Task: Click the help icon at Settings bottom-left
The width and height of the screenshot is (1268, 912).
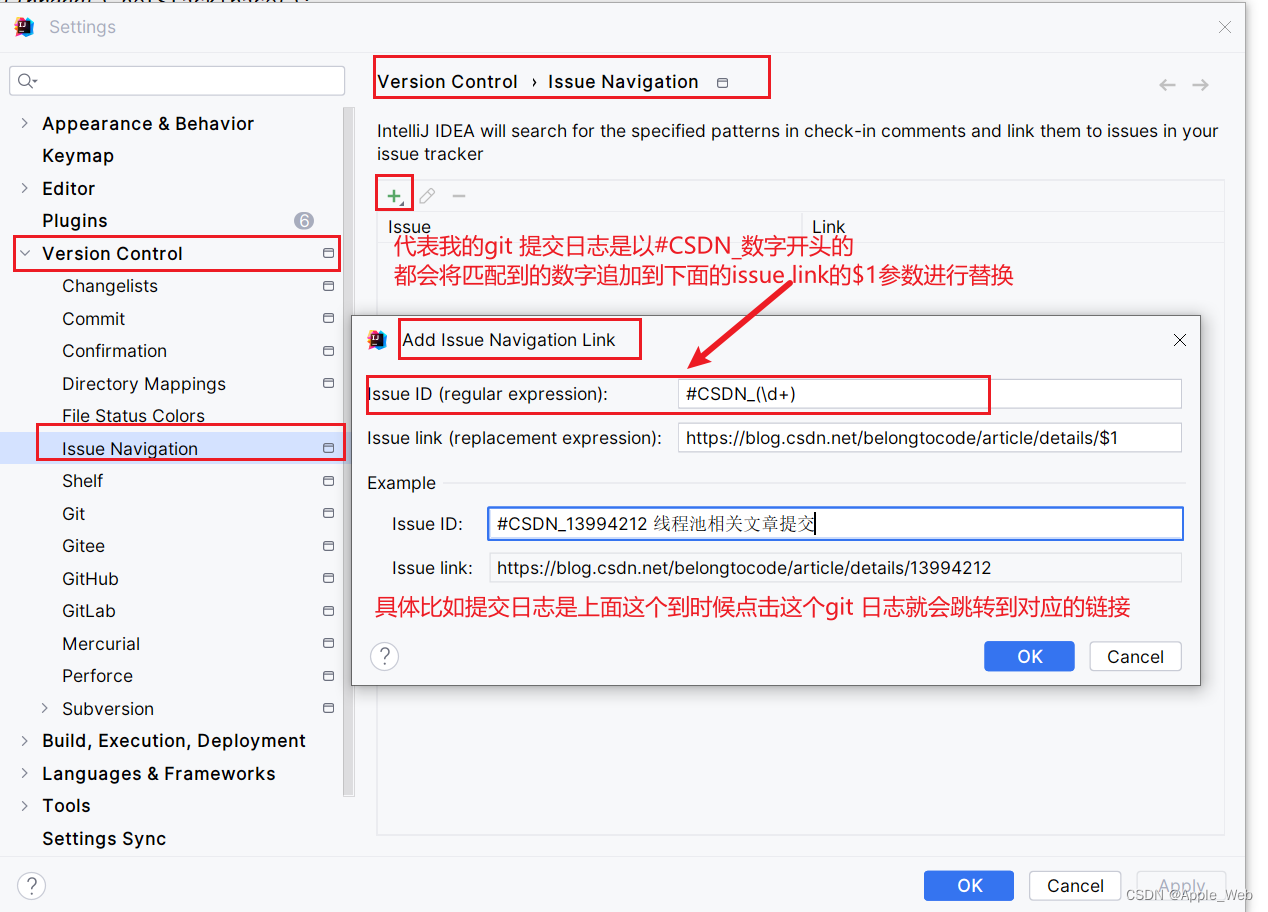Action: click(x=32, y=885)
